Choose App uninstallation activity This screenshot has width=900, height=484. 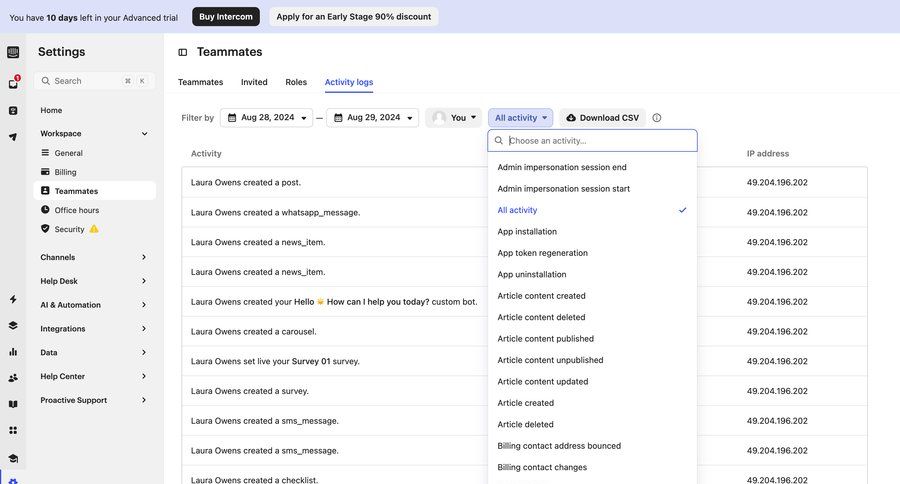click(592, 274)
